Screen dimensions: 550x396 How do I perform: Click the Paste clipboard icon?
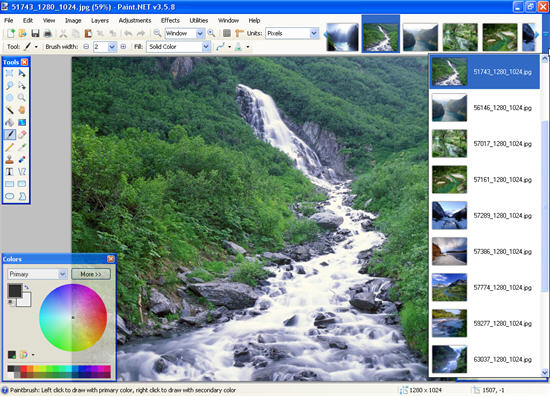click(x=88, y=33)
